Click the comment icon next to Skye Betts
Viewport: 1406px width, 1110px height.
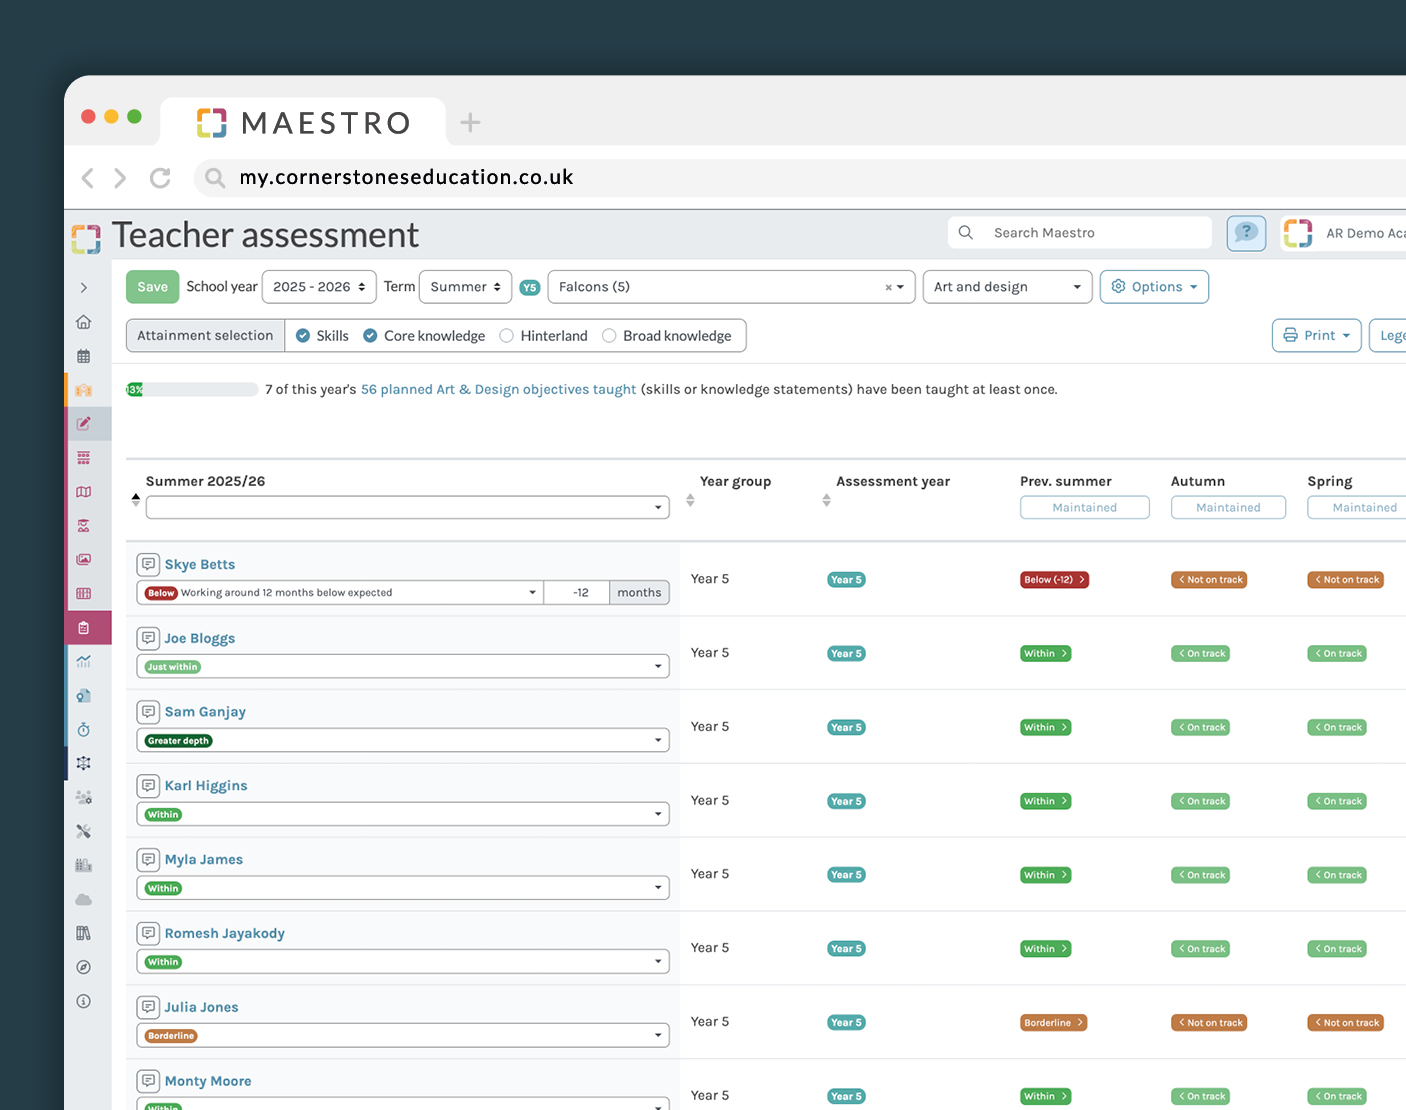[x=148, y=563]
